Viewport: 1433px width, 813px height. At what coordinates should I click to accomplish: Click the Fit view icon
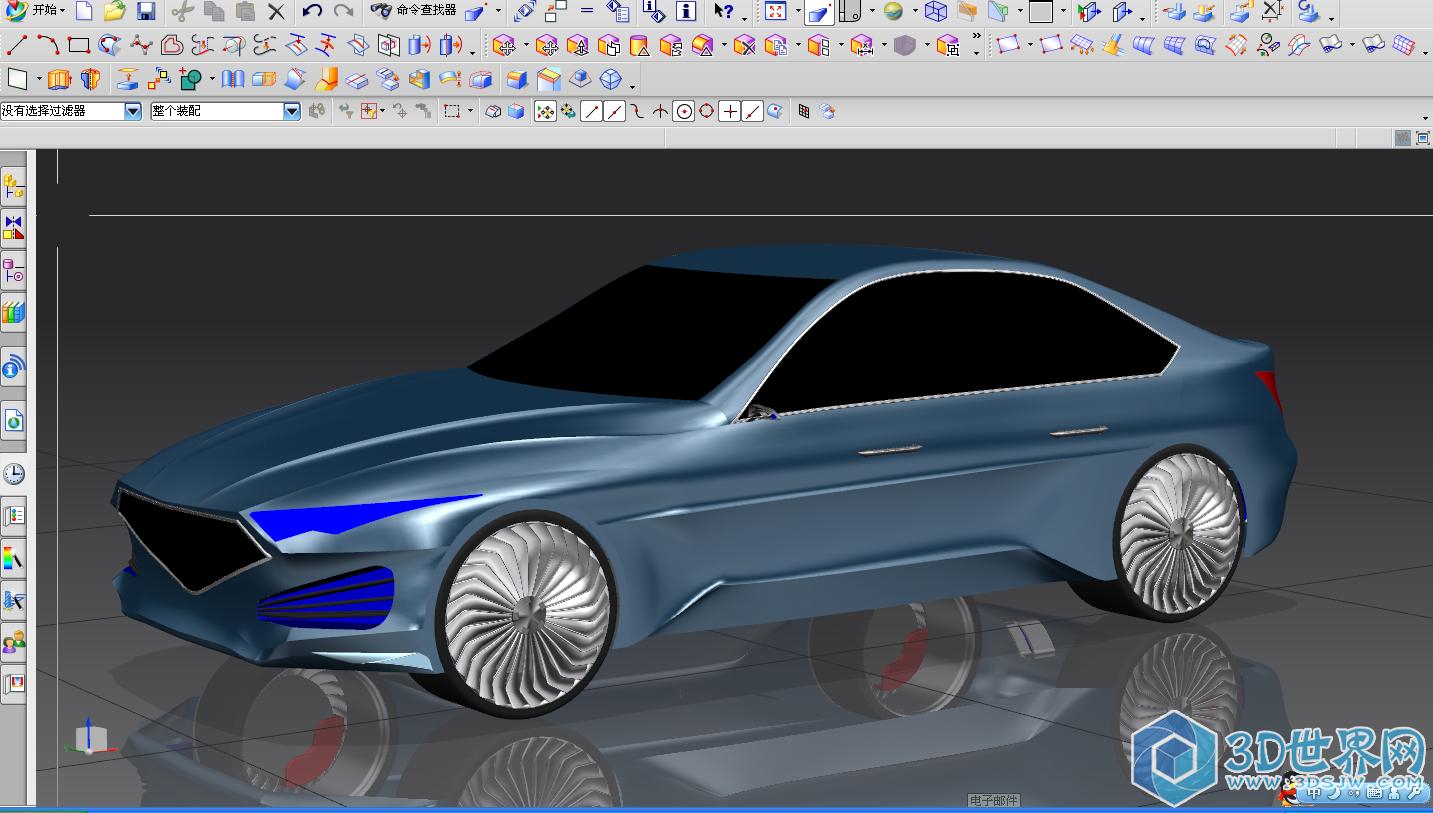pyautogui.click(x=776, y=12)
